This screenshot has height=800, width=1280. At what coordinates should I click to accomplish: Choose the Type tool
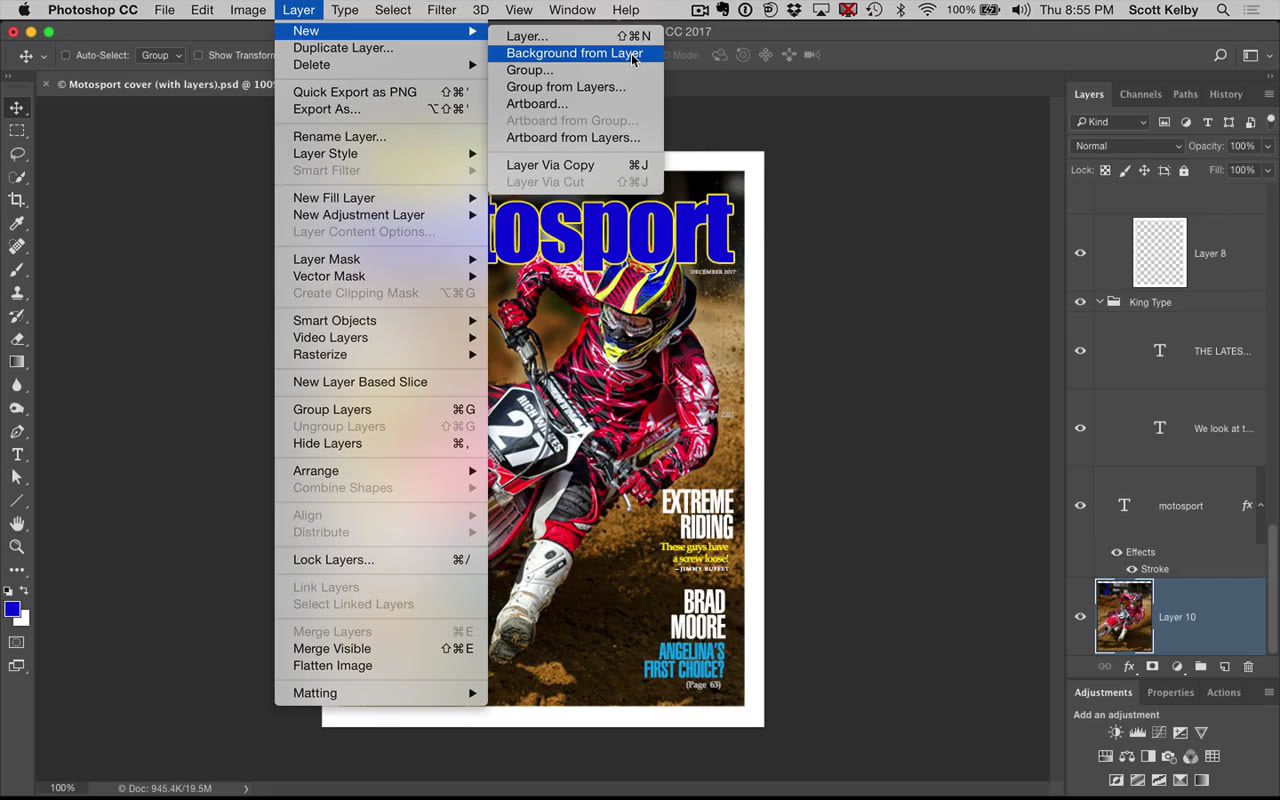pos(14,454)
